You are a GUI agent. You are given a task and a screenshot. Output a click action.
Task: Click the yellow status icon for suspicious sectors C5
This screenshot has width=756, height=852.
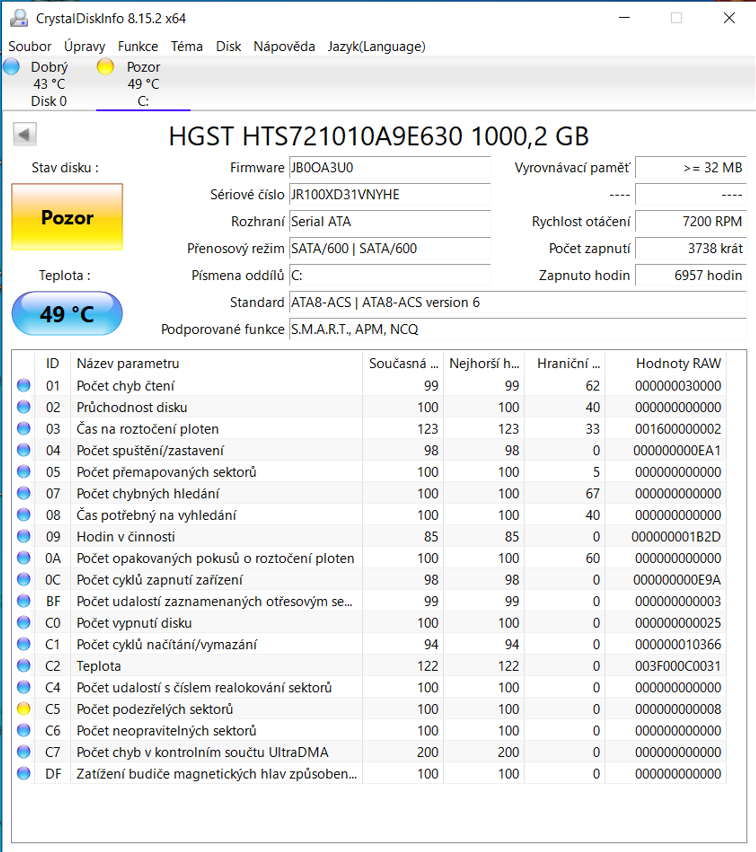pos(24,709)
